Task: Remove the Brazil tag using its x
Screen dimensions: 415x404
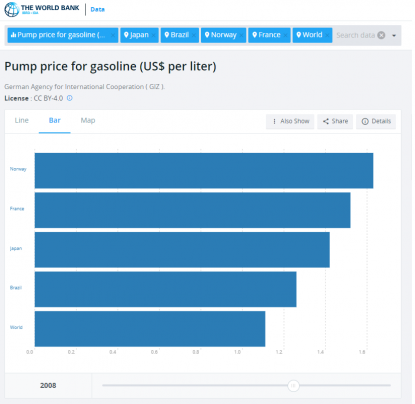Action: pyautogui.click(x=194, y=35)
